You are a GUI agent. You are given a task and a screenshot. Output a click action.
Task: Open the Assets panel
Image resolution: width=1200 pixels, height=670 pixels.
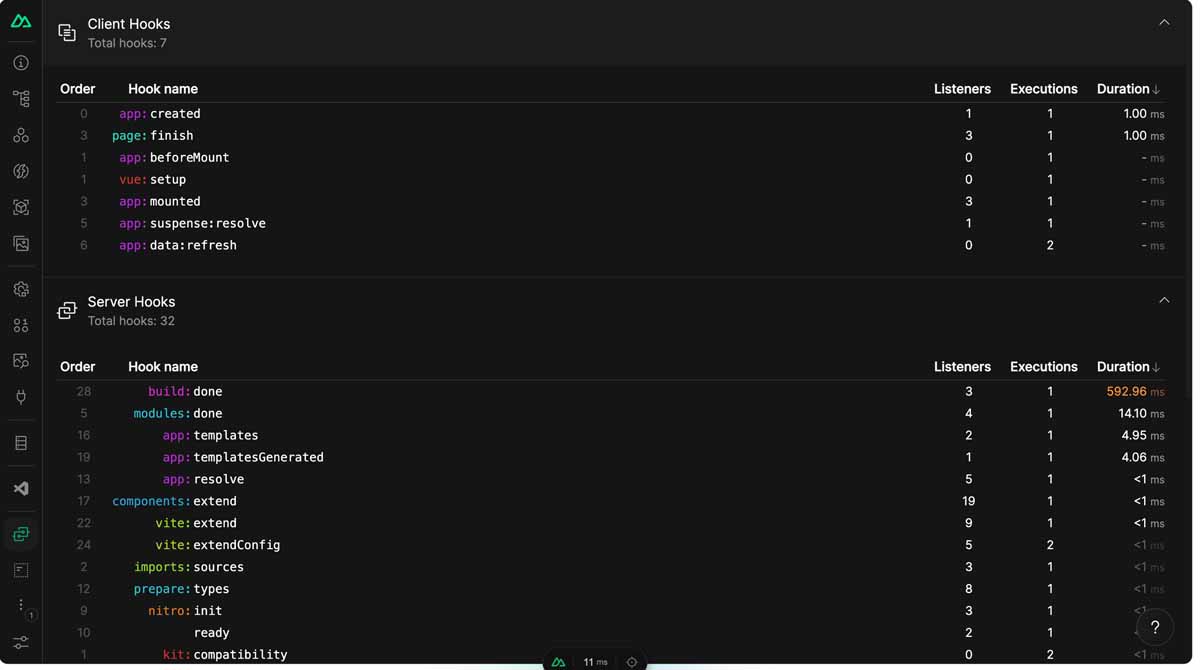click(x=20, y=243)
